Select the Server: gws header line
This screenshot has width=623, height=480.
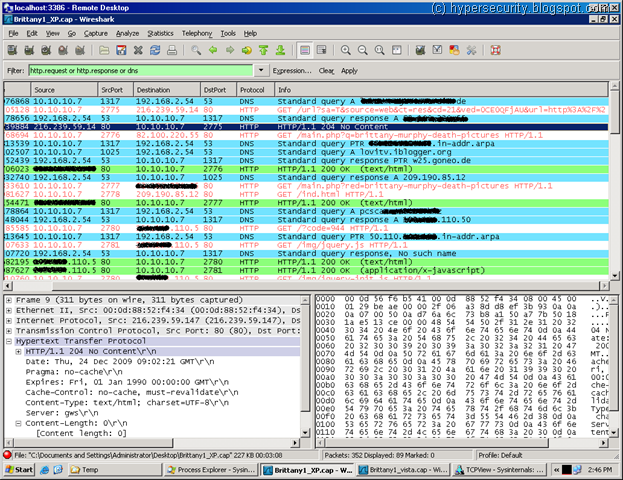(62, 413)
